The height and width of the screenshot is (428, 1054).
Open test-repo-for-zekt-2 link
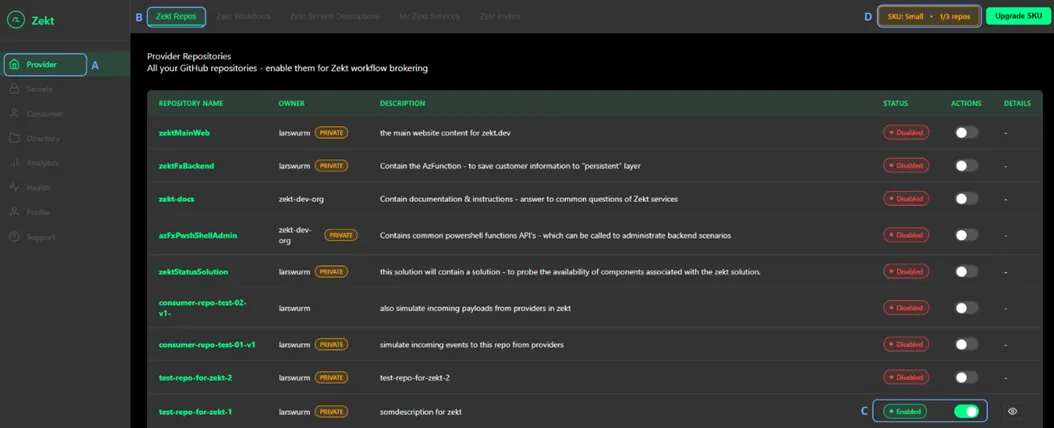(x=196, y=378)
